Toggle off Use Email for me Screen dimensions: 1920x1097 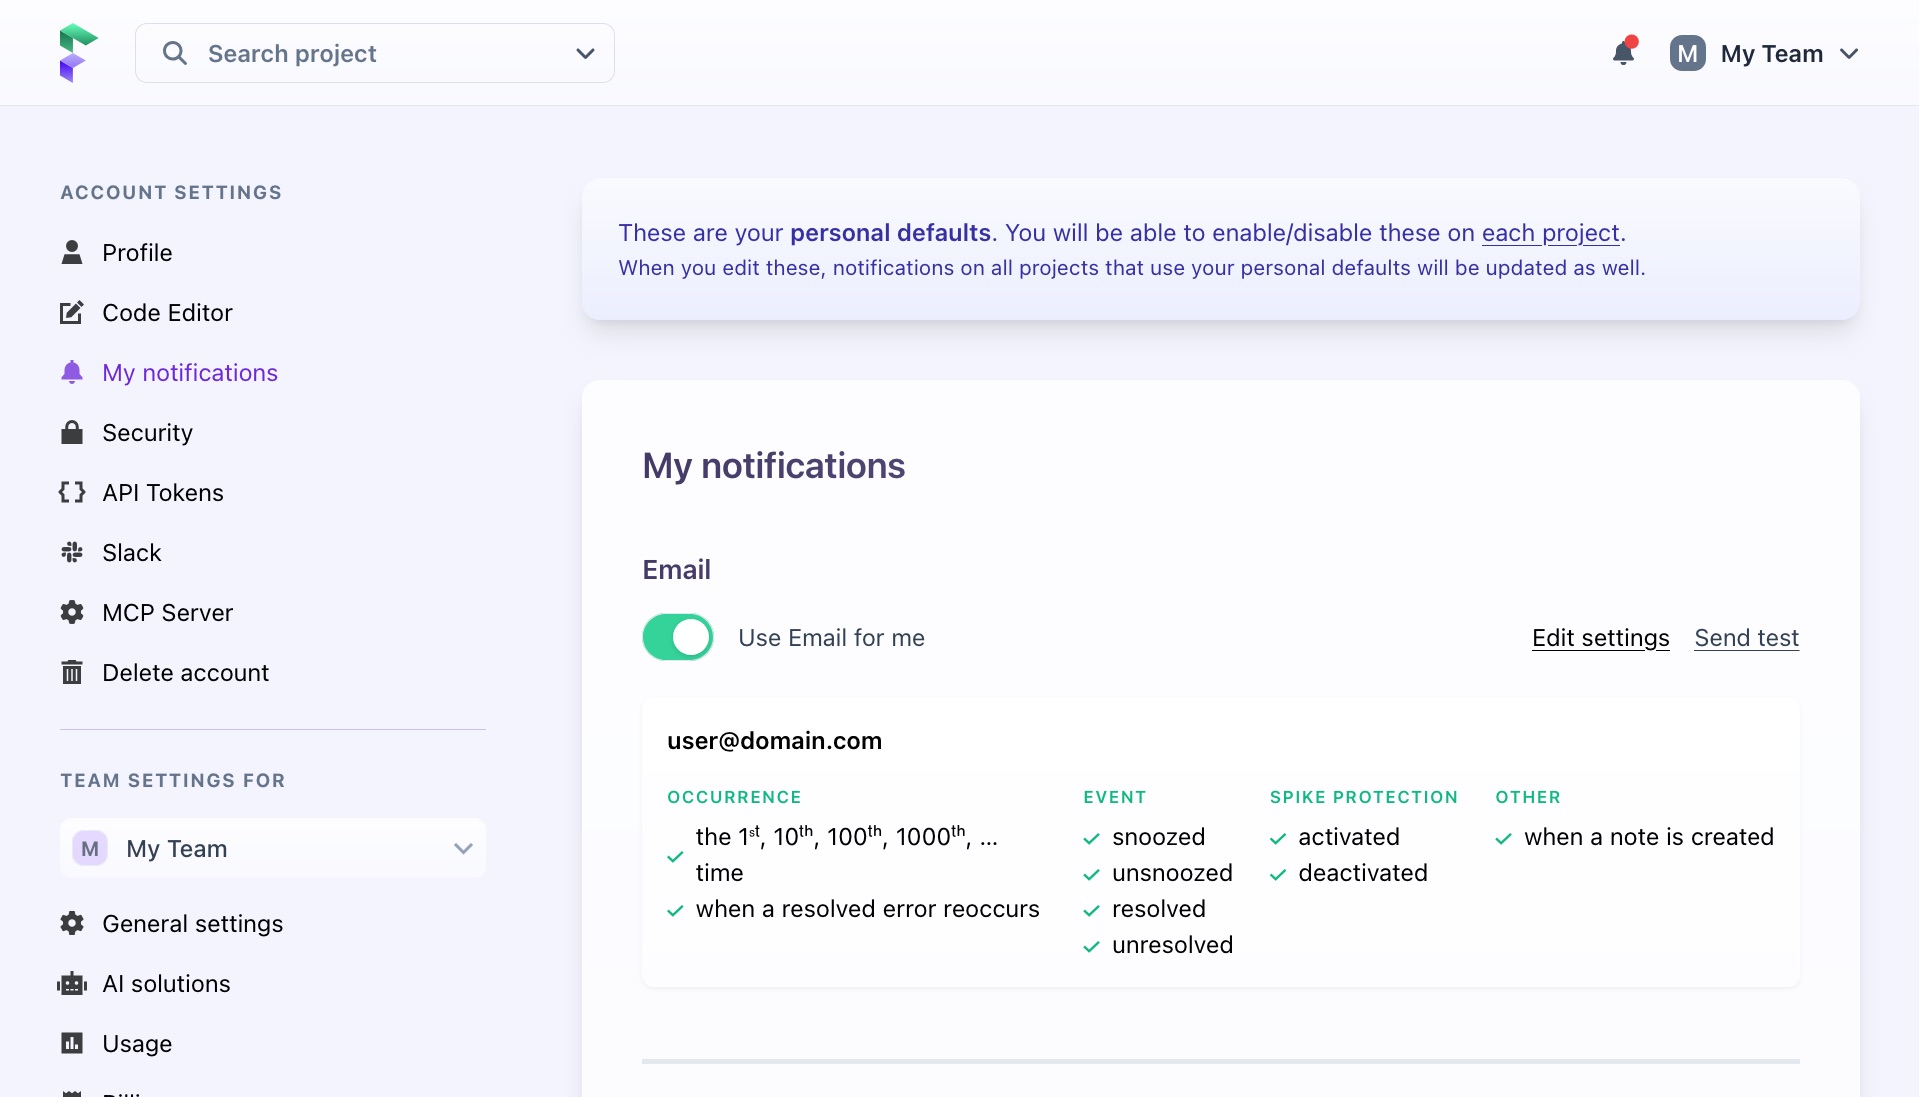pyautogui.click(x=678, y=637)
